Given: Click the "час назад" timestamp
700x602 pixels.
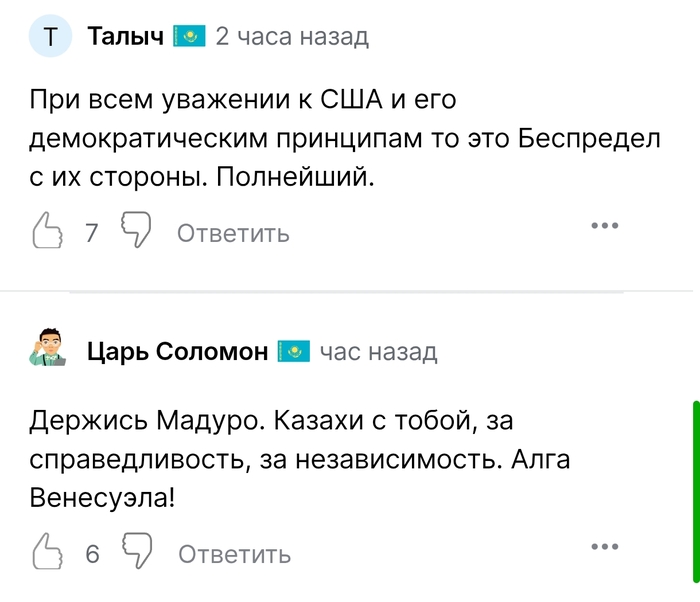Looking at the screenshot, I should click(378, 351).
